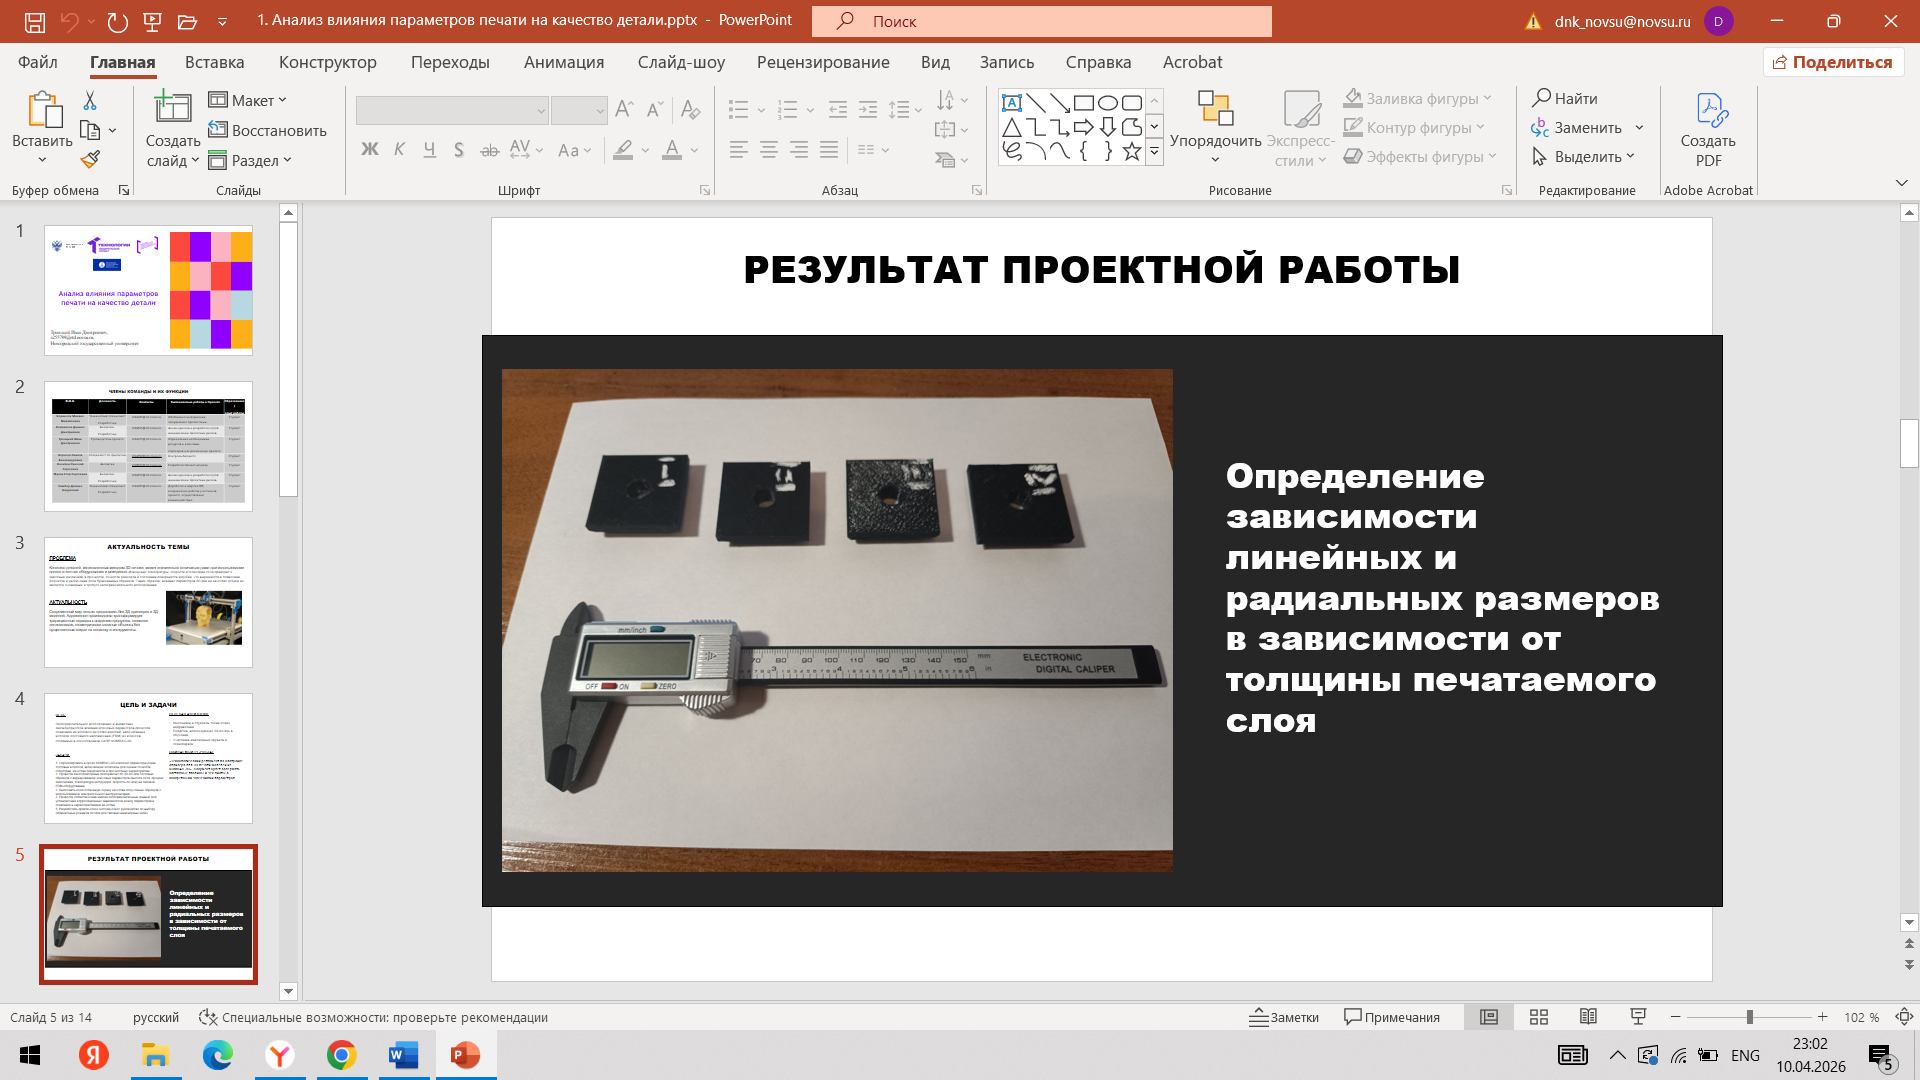The height and width of the screenshot is (1080, 1920).
Task: Expand the Заливка фигуры dropdown
Action: coord(1418,98)
